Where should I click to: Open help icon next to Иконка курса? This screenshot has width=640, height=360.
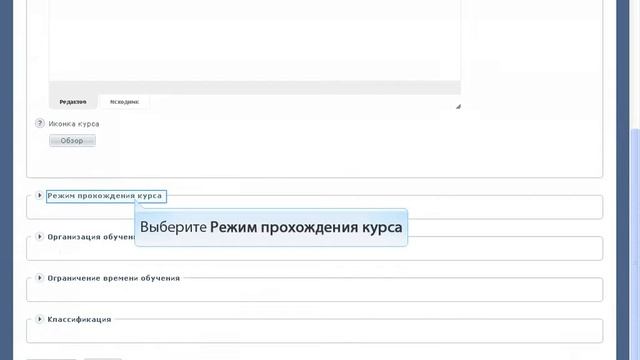click(x=40, y=123)
